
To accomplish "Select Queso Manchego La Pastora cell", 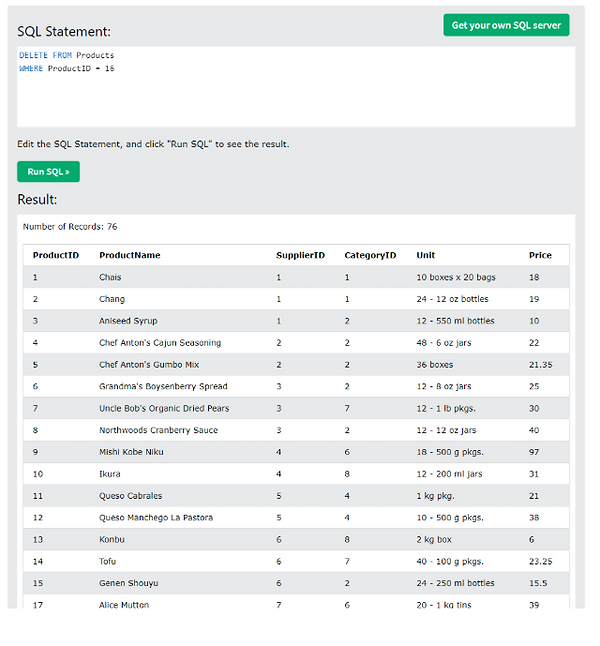I will (x=156, y=517).
